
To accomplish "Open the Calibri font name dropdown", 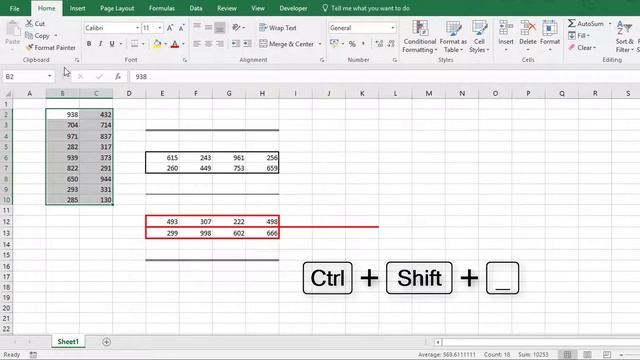I will [137, 28].
